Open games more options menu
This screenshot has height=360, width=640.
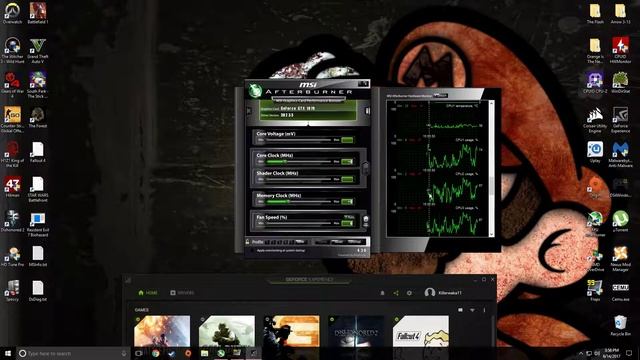484,310
